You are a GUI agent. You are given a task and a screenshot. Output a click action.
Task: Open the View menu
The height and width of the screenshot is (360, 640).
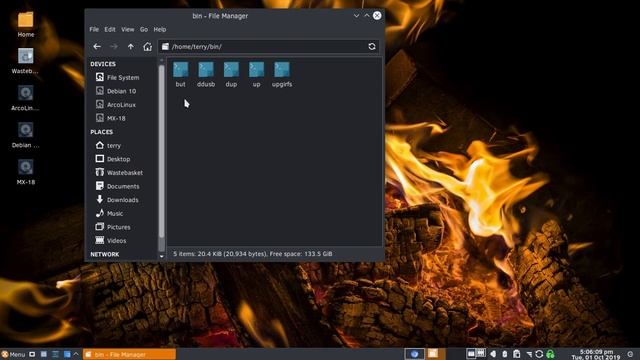pyautogui.click(x=128, y=29)
